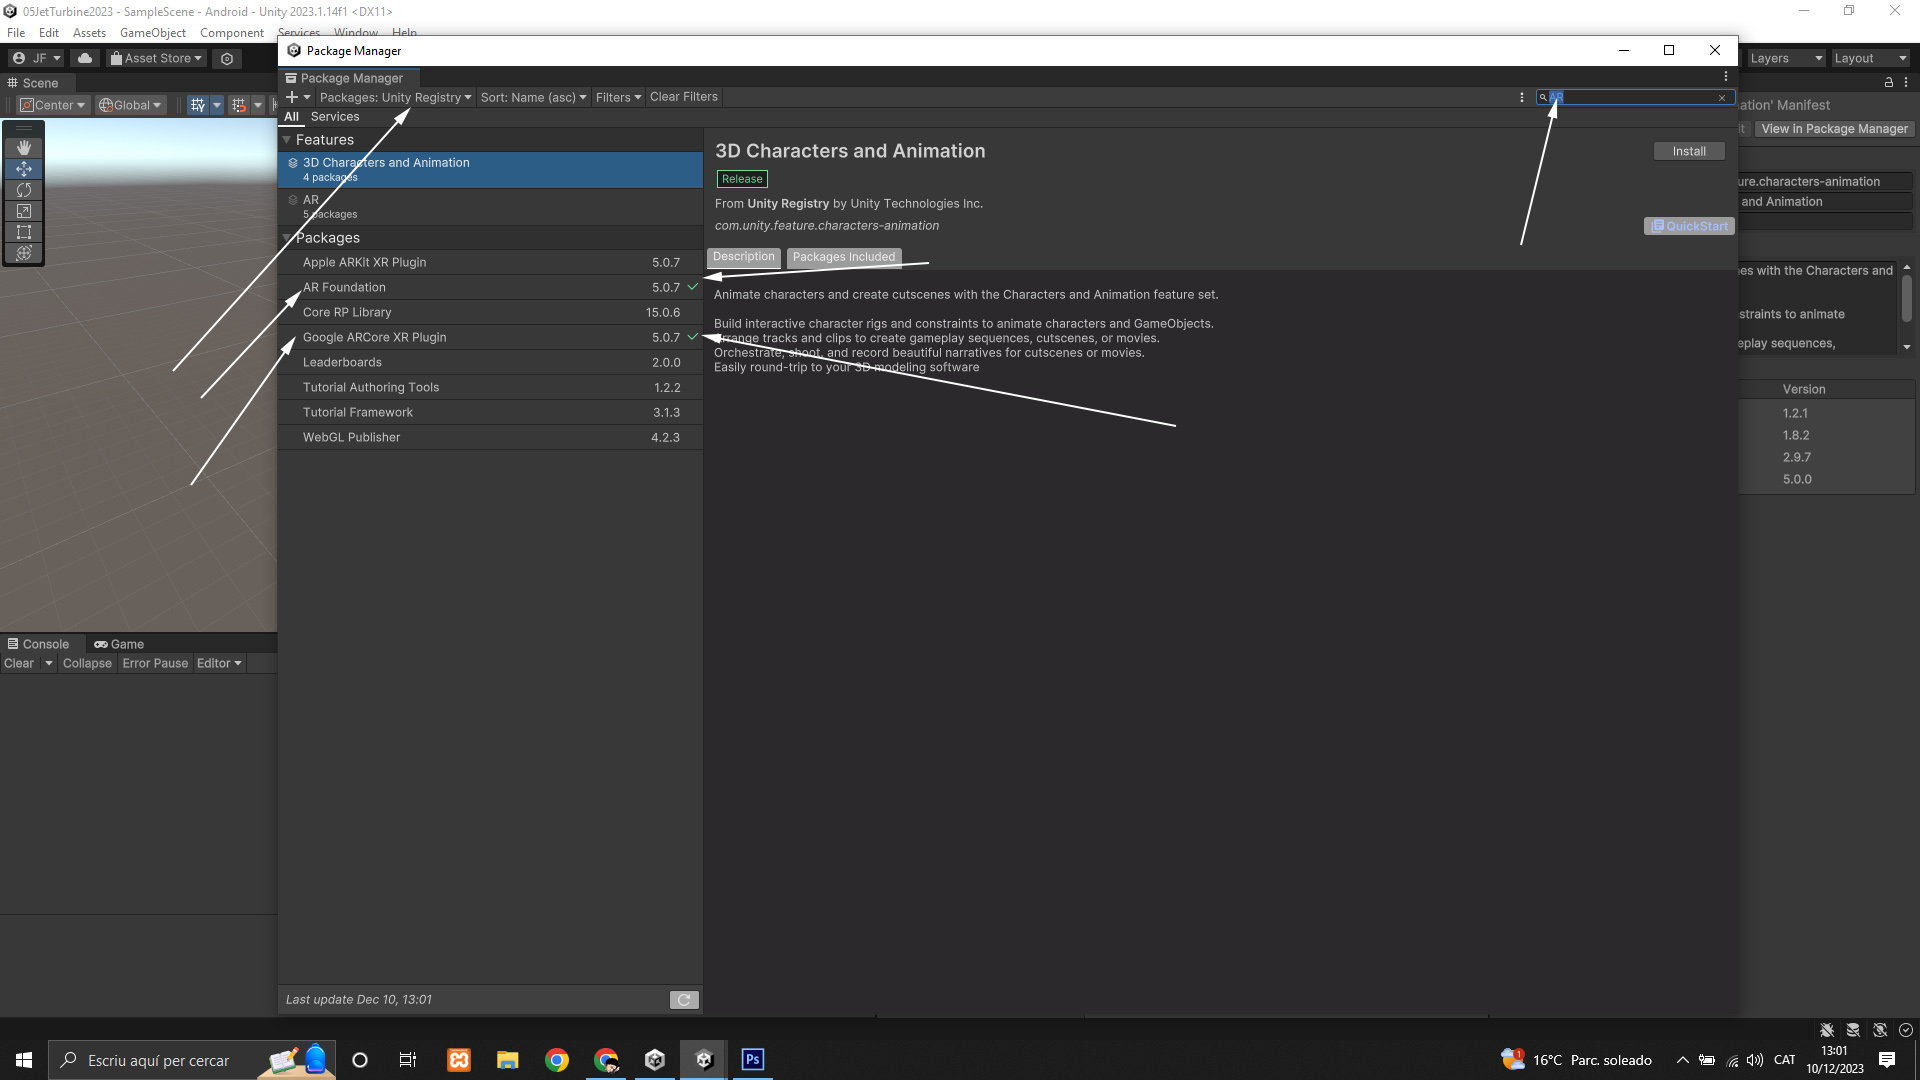Select the Hand view tool
Image resolution: width=1920 pixels, height=1080 pixels.
click(x=24, y=147)
